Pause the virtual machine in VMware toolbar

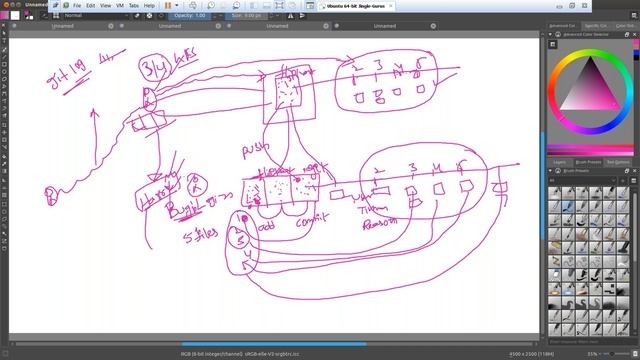tap(168, 6)
